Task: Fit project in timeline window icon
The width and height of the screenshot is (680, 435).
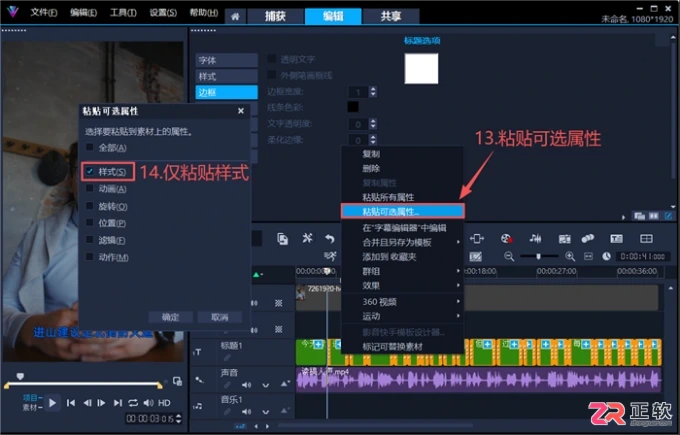Action: pyautogui.click(x=588, y=257)
